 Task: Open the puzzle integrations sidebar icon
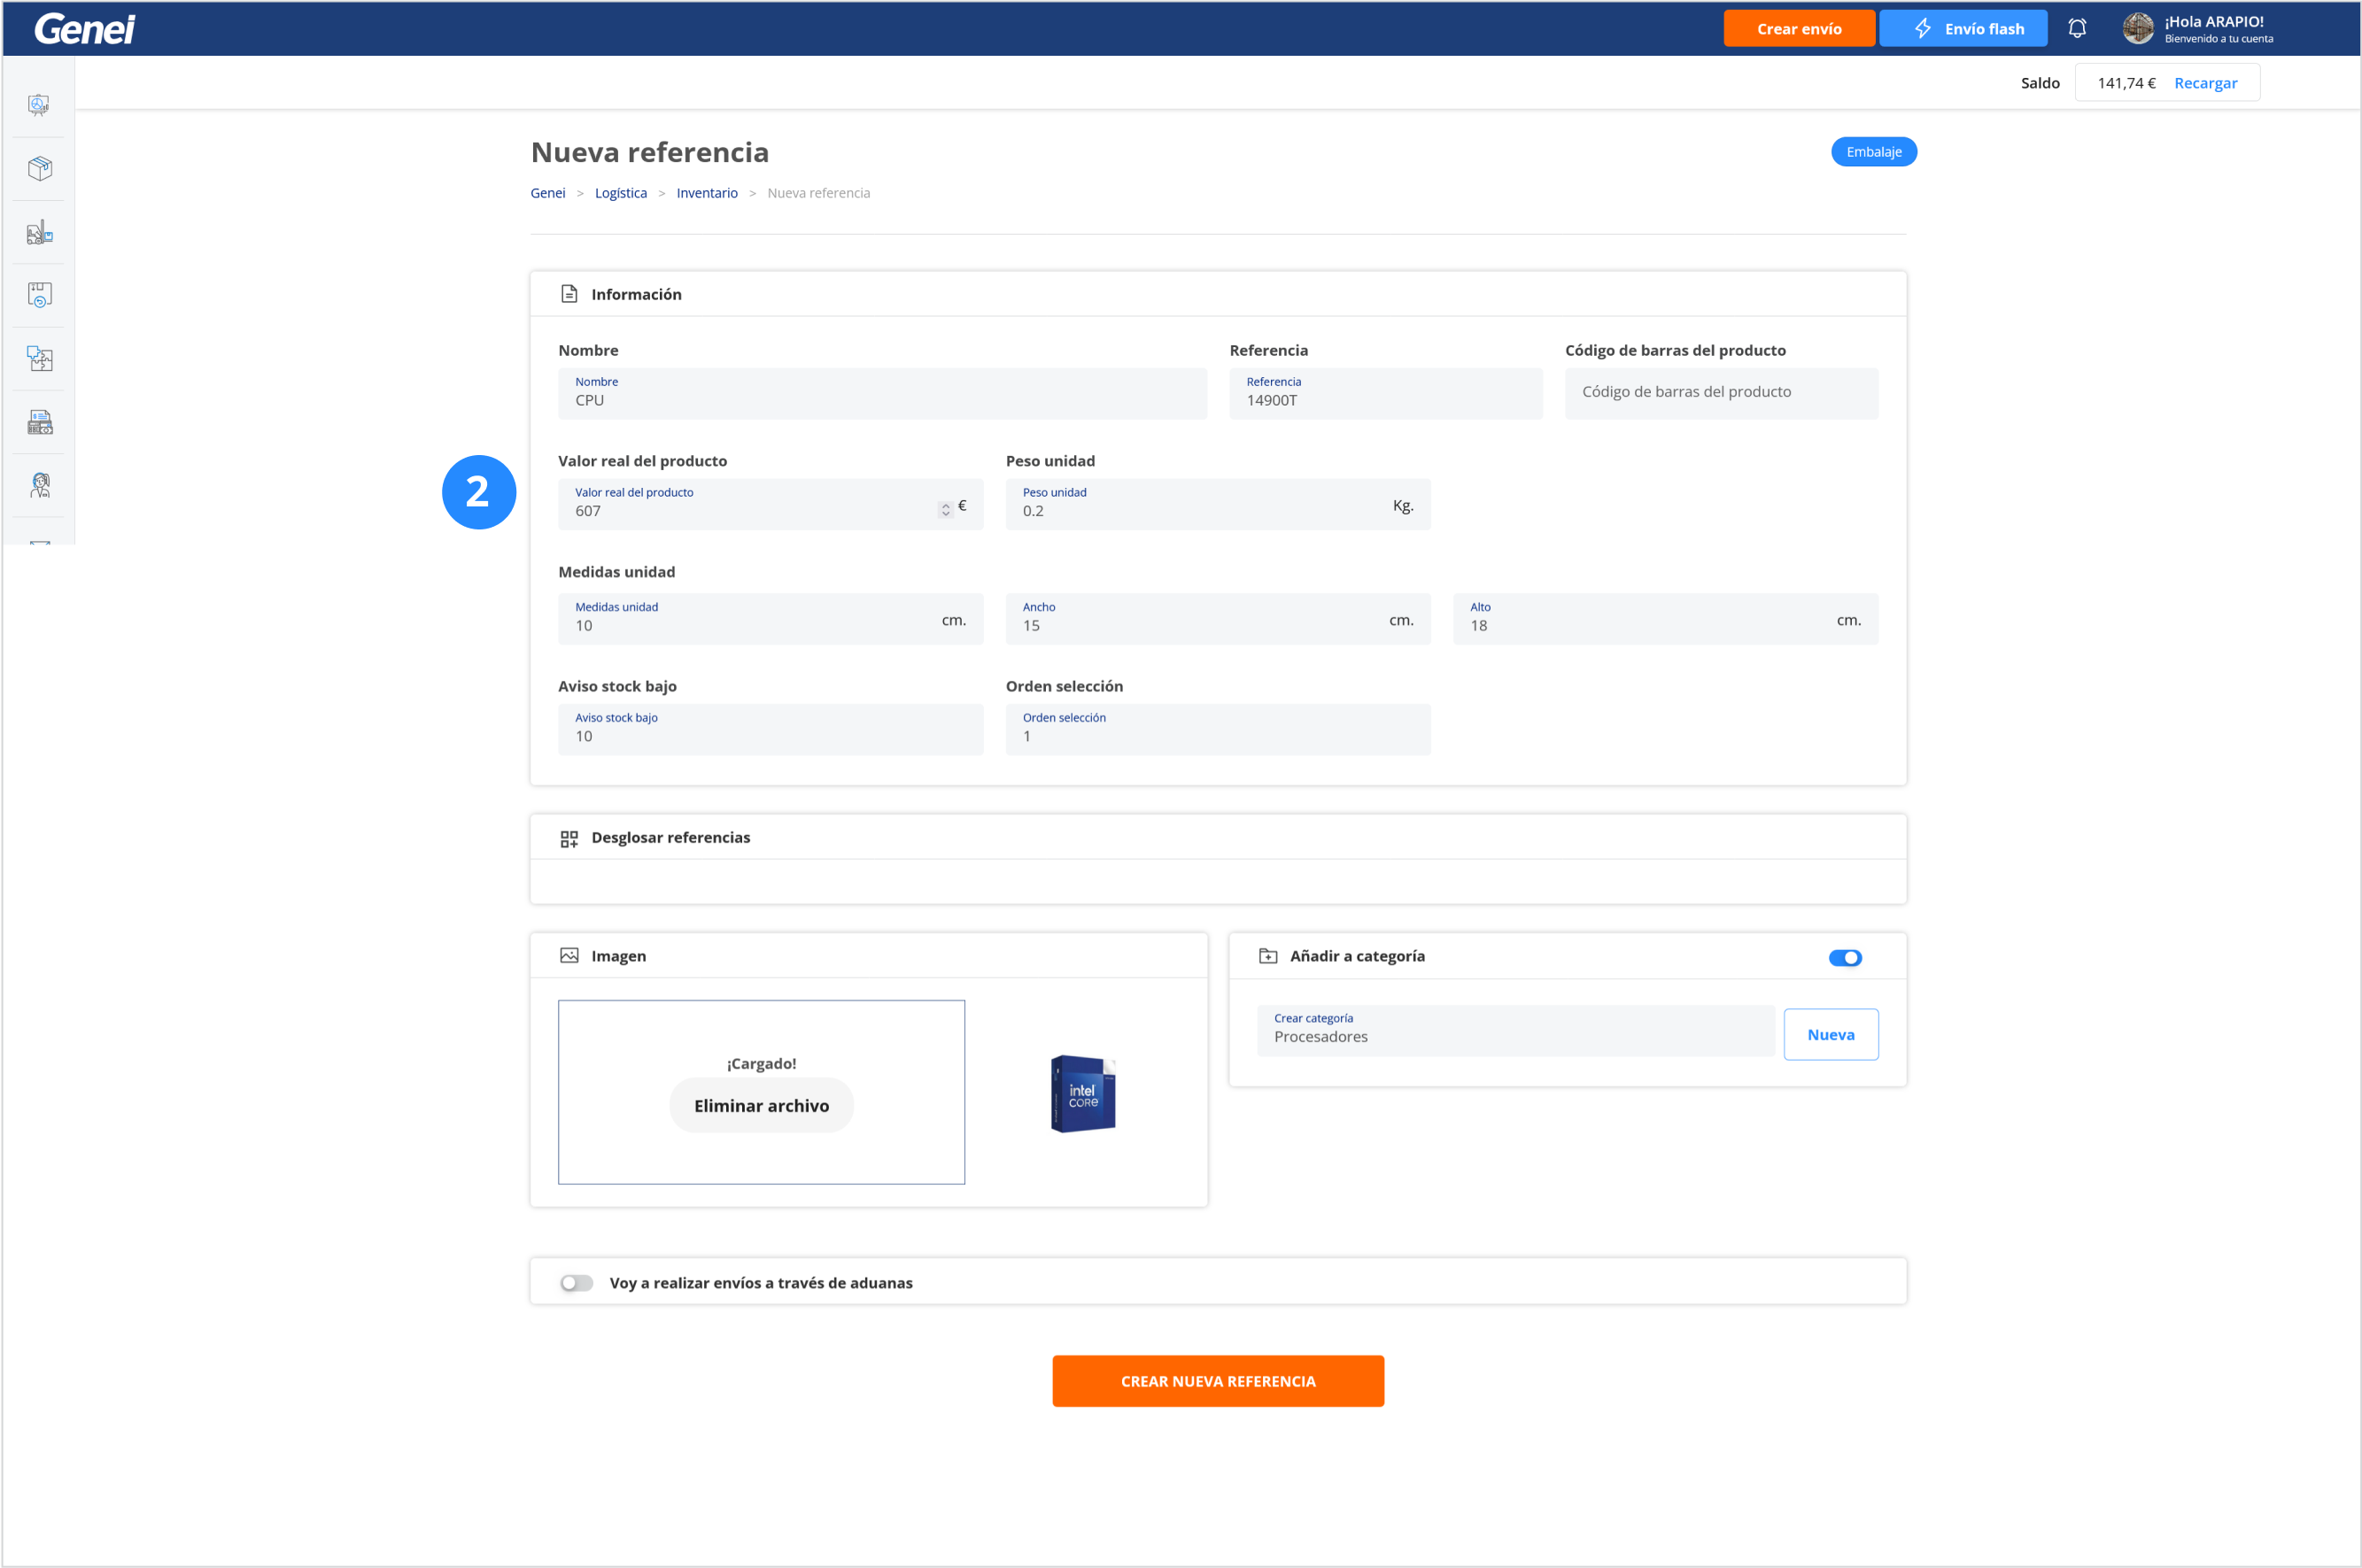39,358
